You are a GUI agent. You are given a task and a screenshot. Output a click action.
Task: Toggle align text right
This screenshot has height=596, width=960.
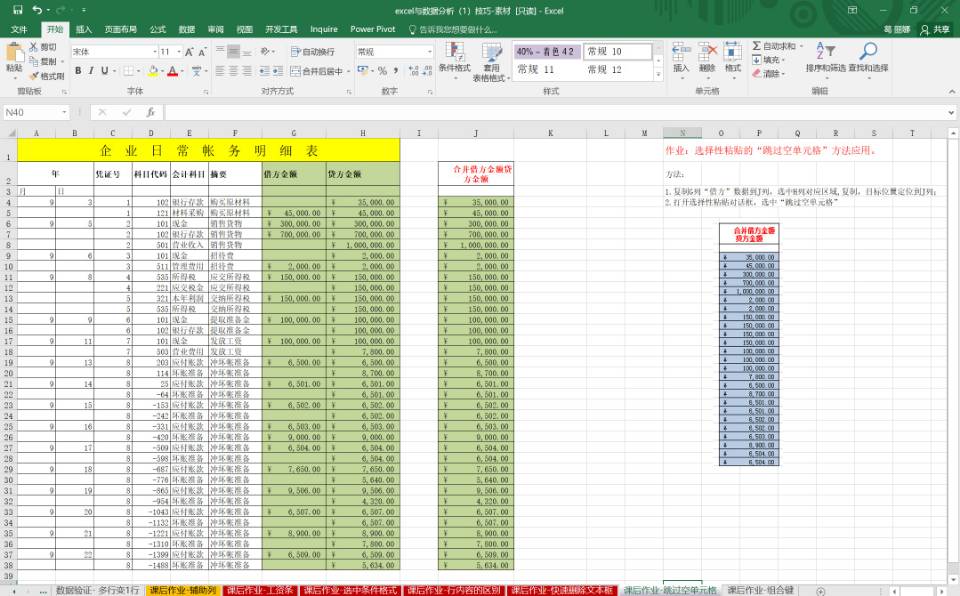click(x=247, y=71)
